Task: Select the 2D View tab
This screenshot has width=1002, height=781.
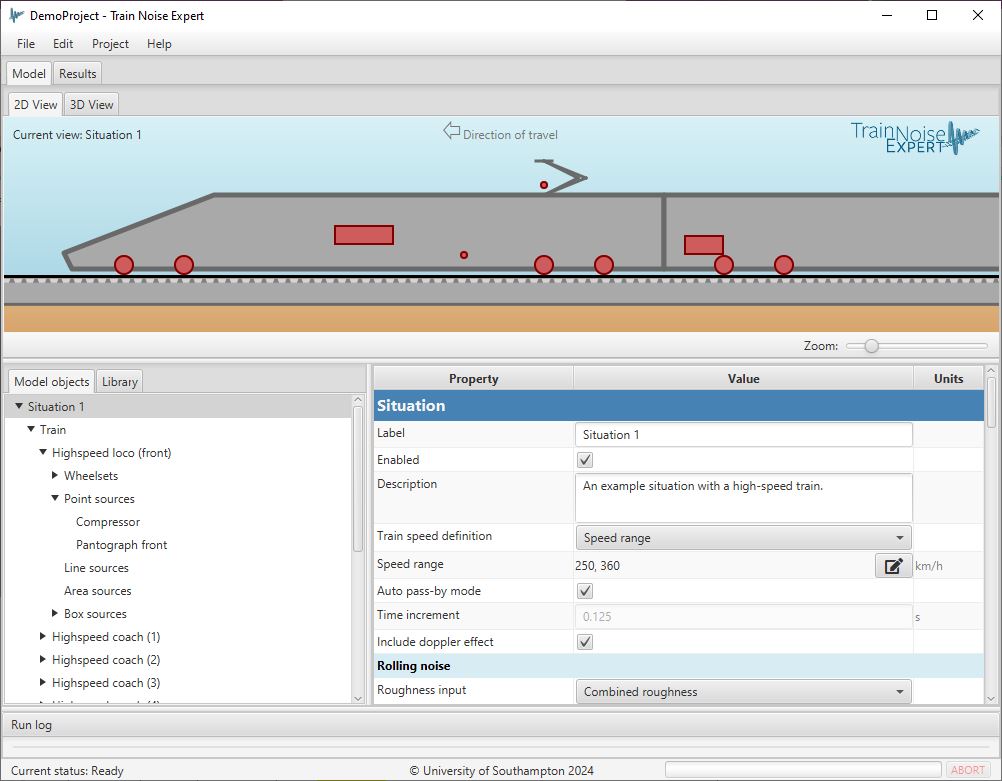Action: [x=35, y=104]
